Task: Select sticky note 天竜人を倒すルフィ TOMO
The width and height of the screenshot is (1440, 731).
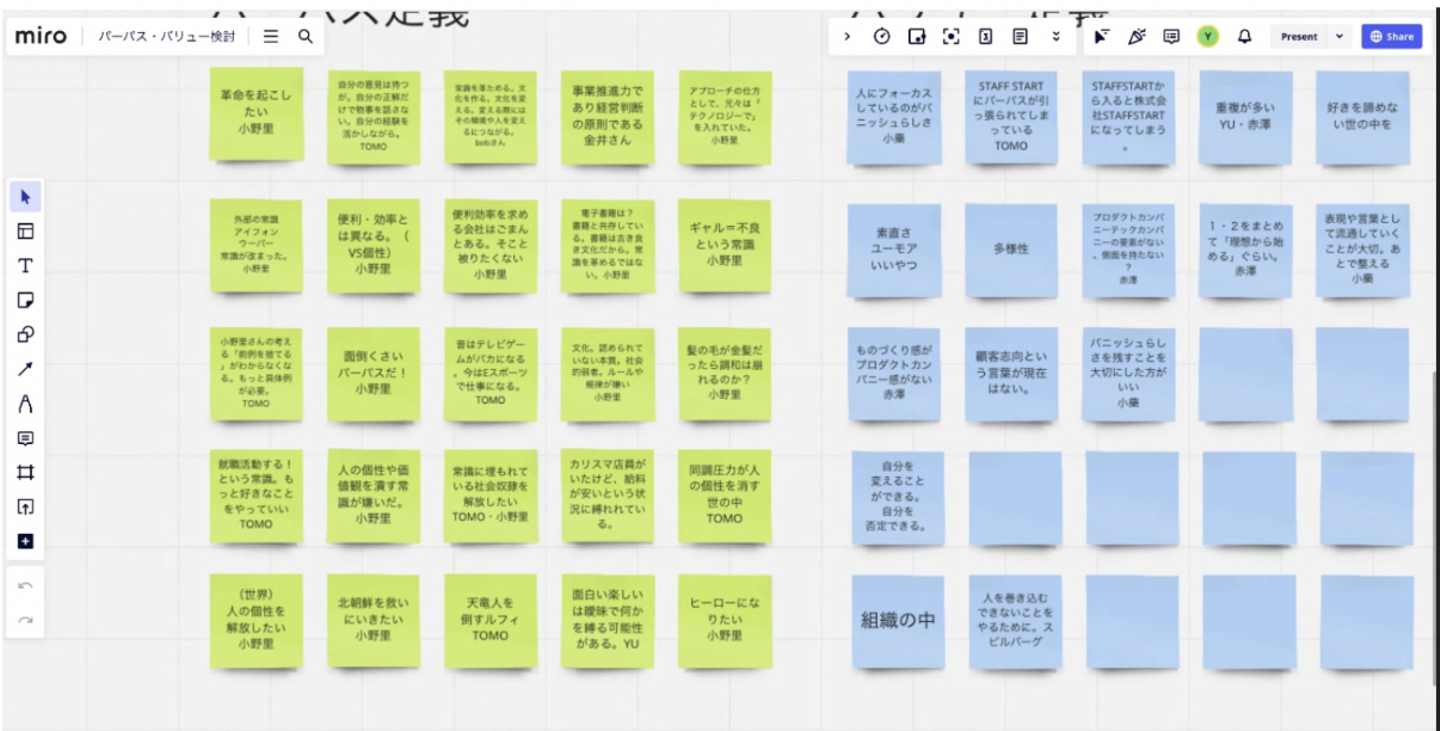Action: 490,621
